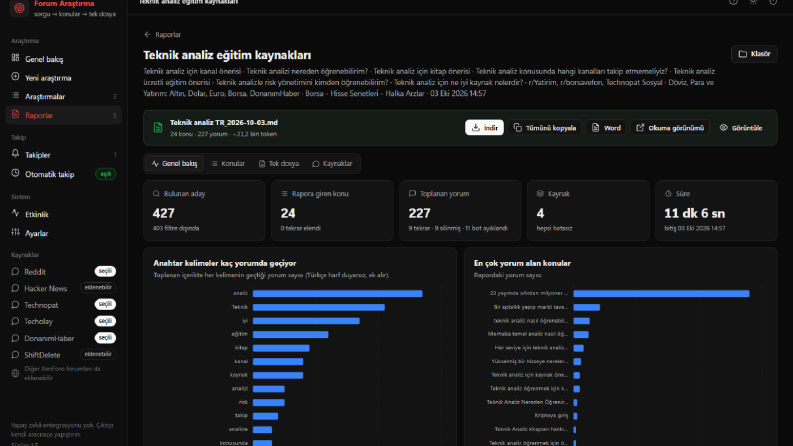Screen dimensions: 793x446
Task: Click the Forum Araştırma logo icon
Action: coord(19,8)
